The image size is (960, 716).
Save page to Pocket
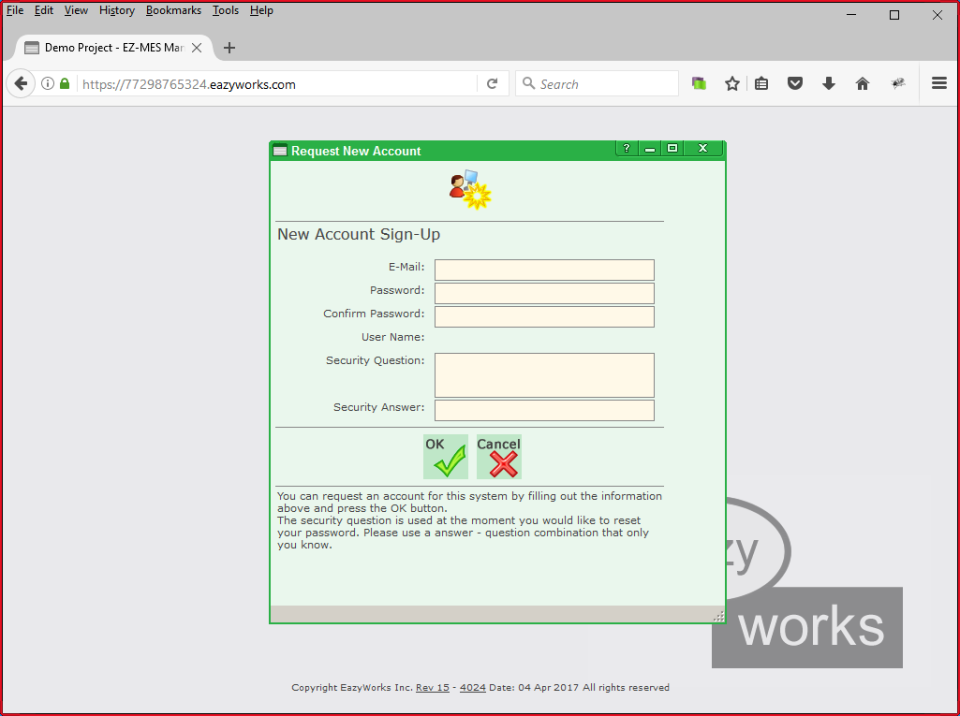(795, 83)
